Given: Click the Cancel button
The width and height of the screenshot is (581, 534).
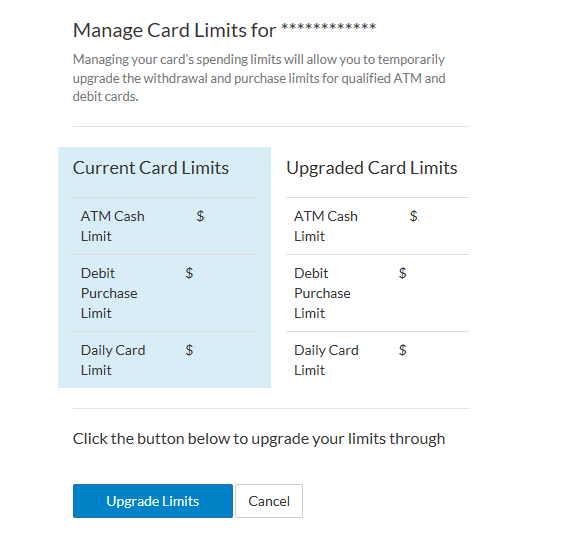Looking at the screenshot, I should (269, 501).
